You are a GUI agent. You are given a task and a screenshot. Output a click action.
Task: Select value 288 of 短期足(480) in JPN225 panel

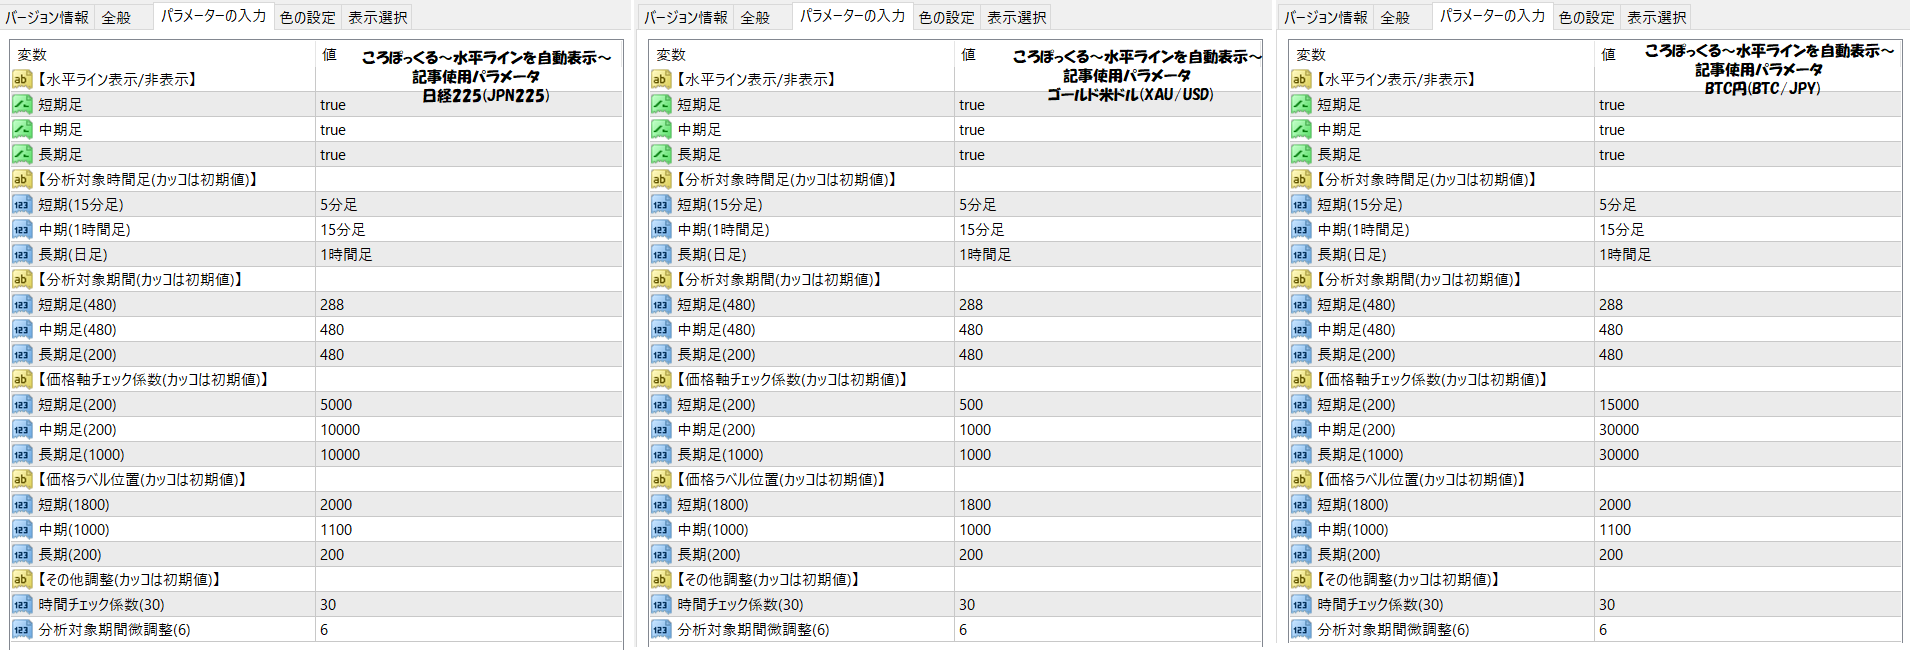[332, 304]
